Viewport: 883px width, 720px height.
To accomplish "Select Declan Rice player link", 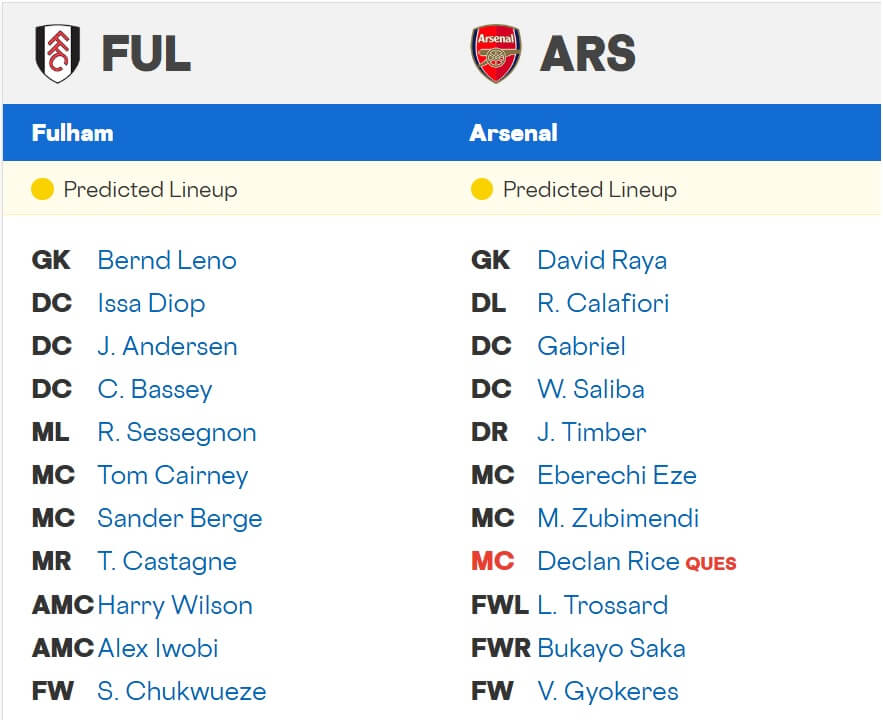I will [608, 561].
